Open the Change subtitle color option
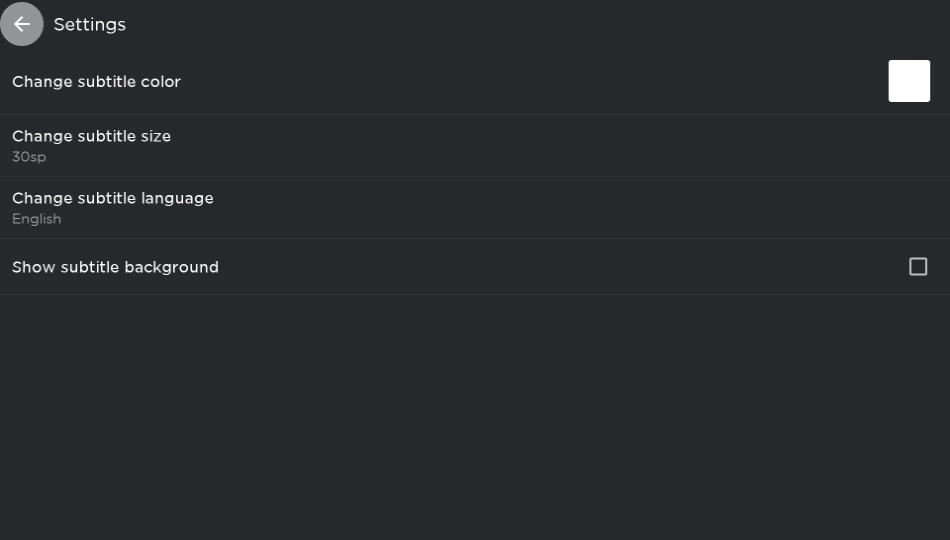Image resolution: width=950 pixels, height=540 pixels. [475, 81]
